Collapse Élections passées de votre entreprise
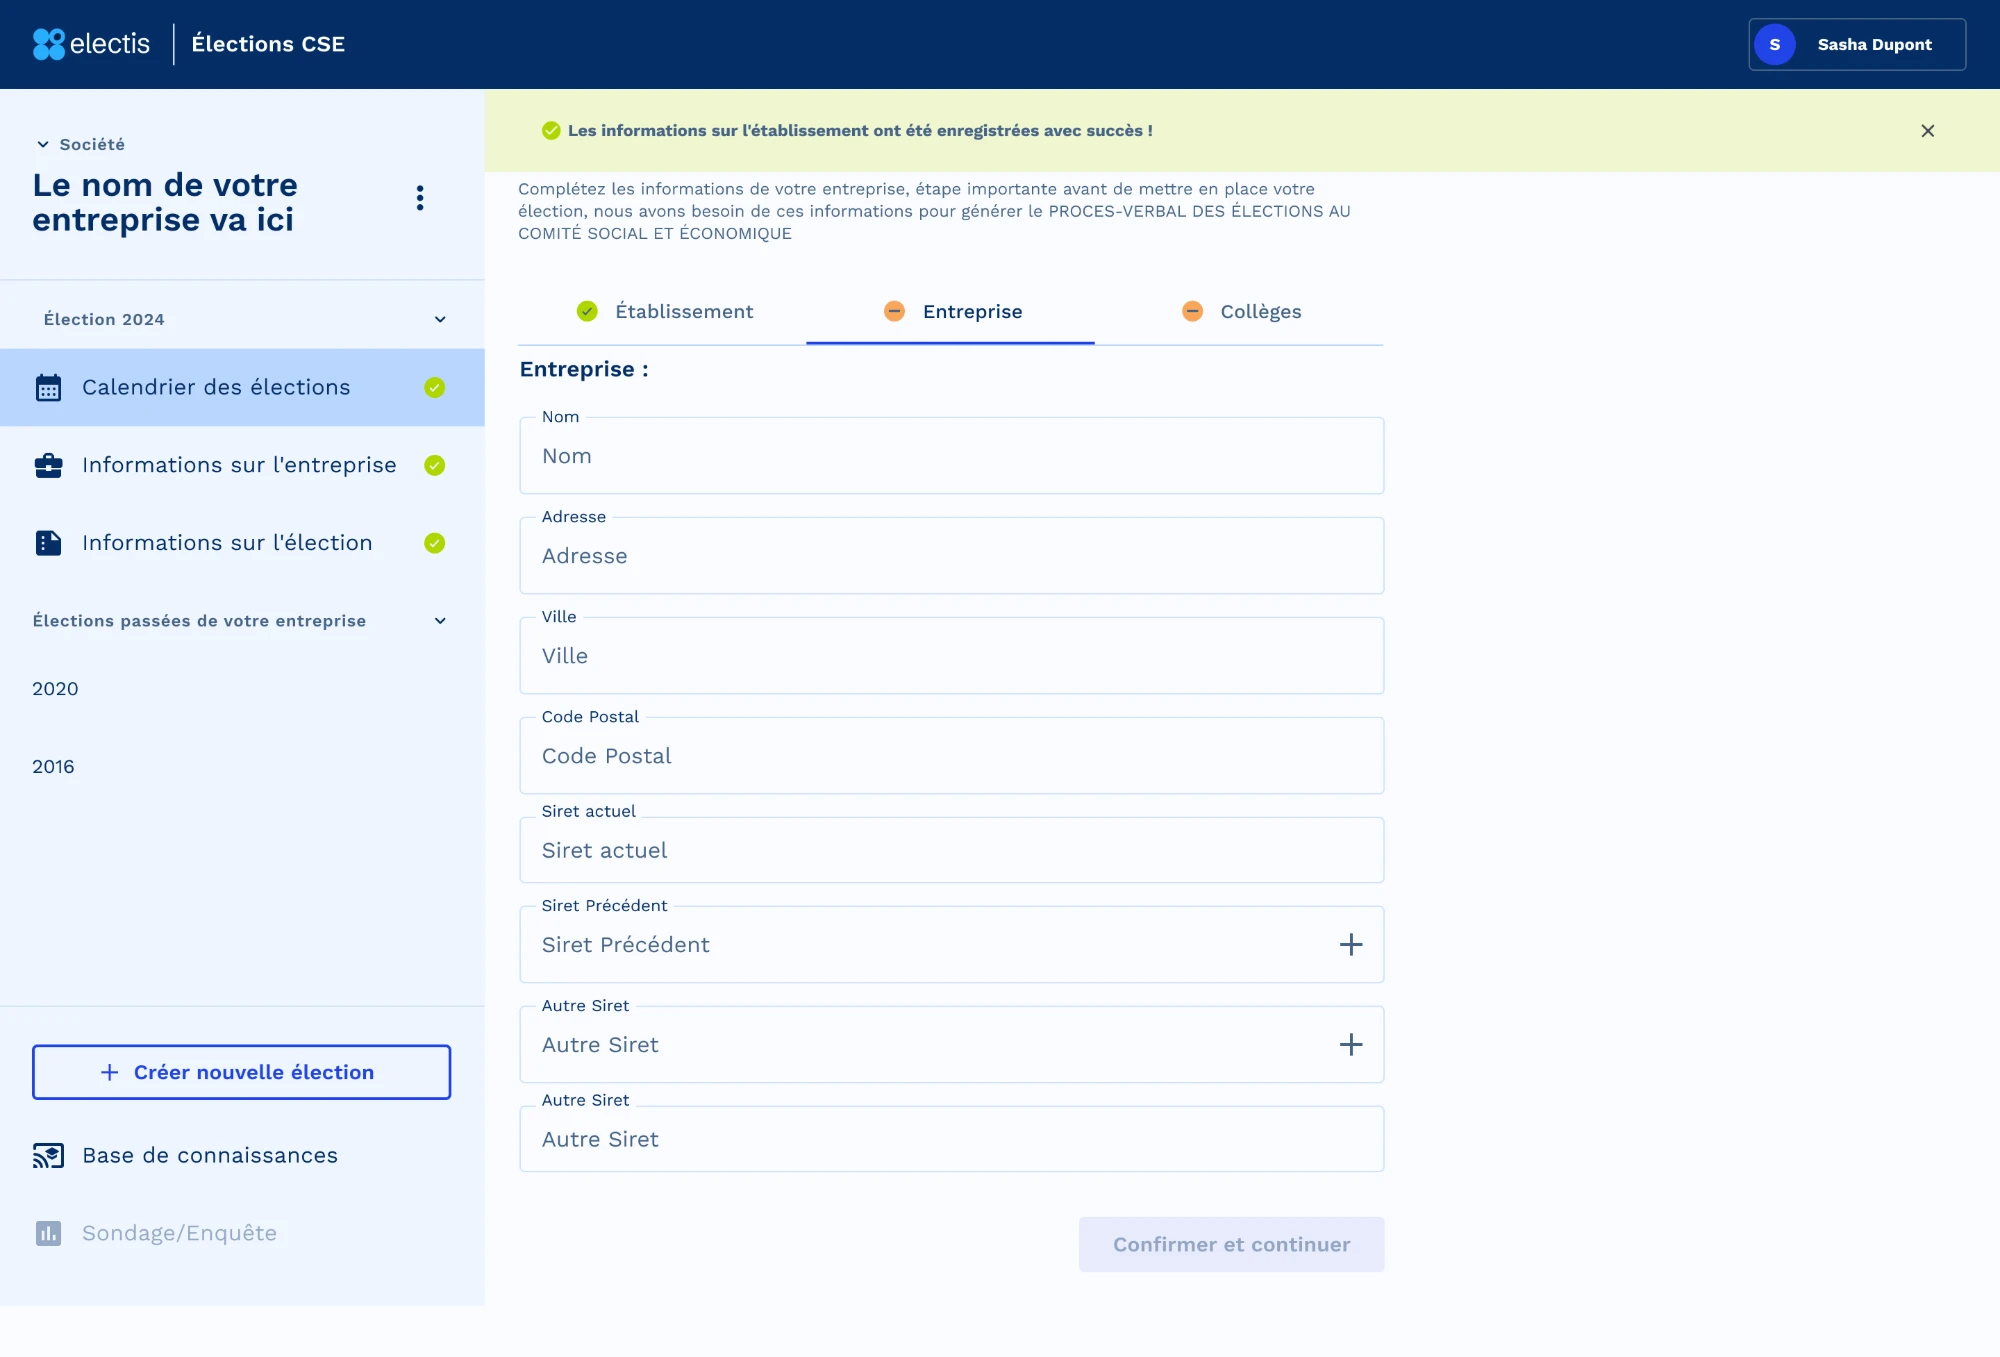Viewport: 2000px width, 1357px height. click(440, 621)
